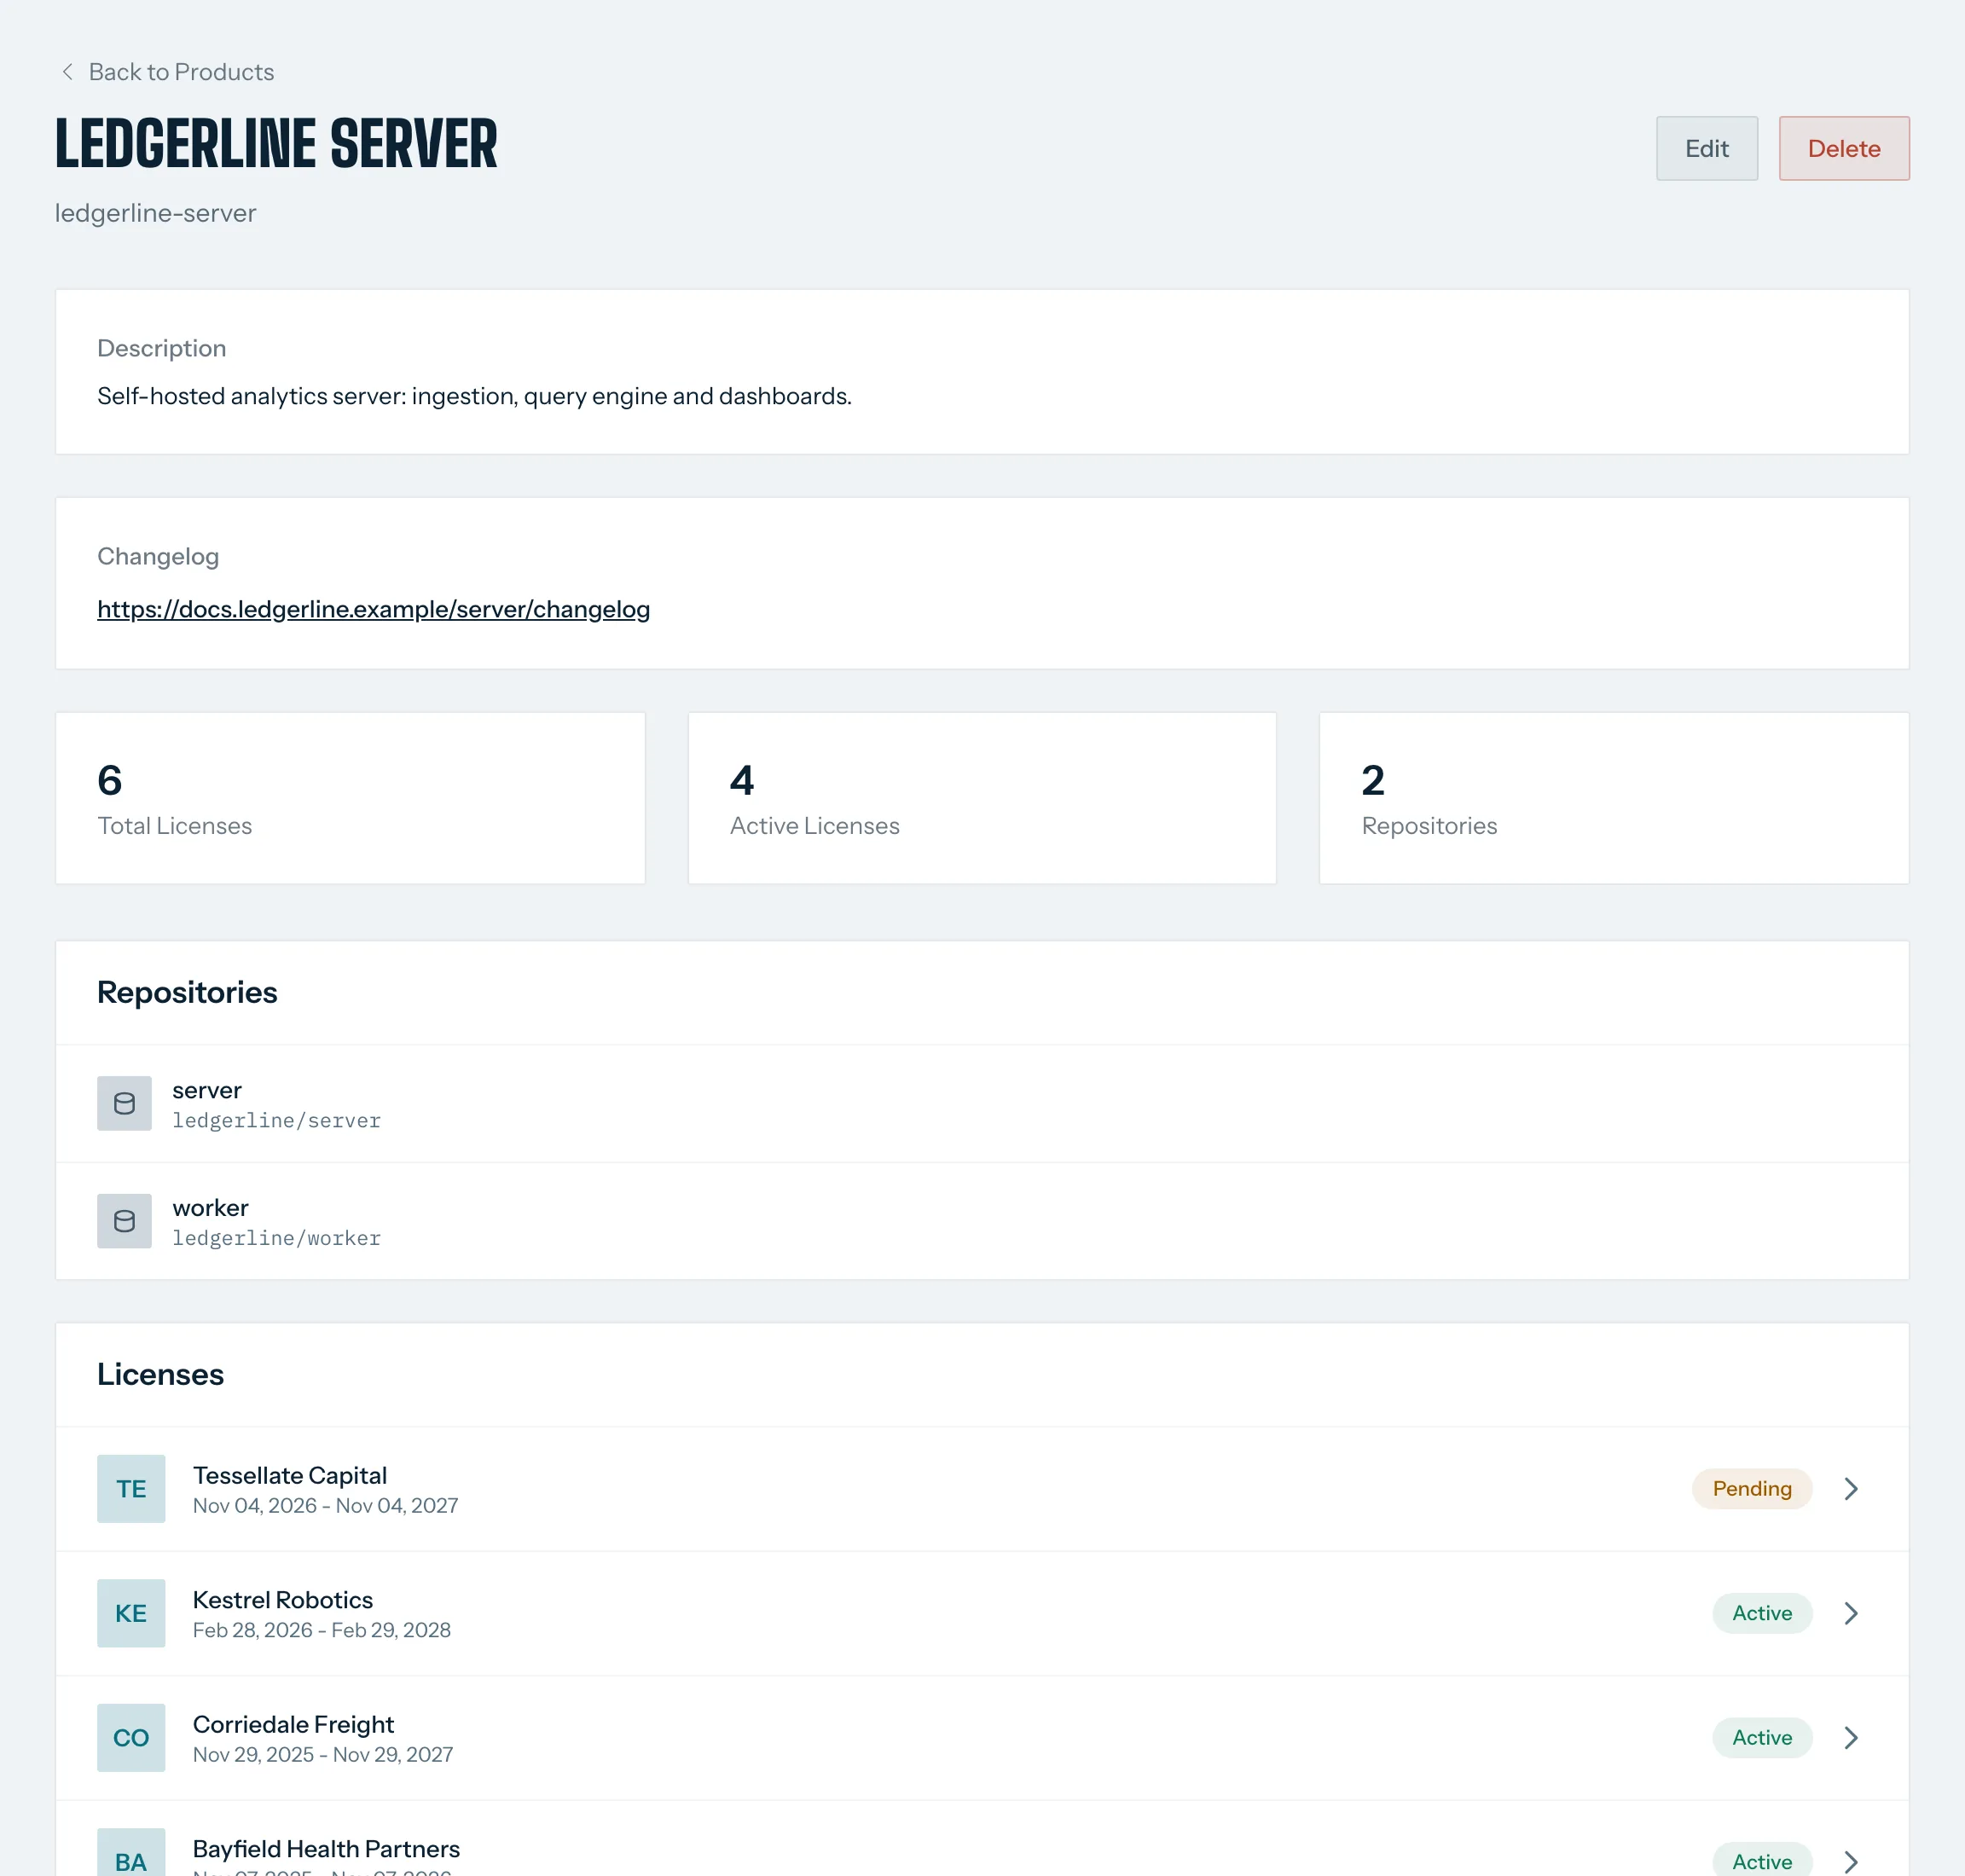Click the server repository database icon
The height and width of the screenshot is (1876, 1965).
coord(124,1103)
